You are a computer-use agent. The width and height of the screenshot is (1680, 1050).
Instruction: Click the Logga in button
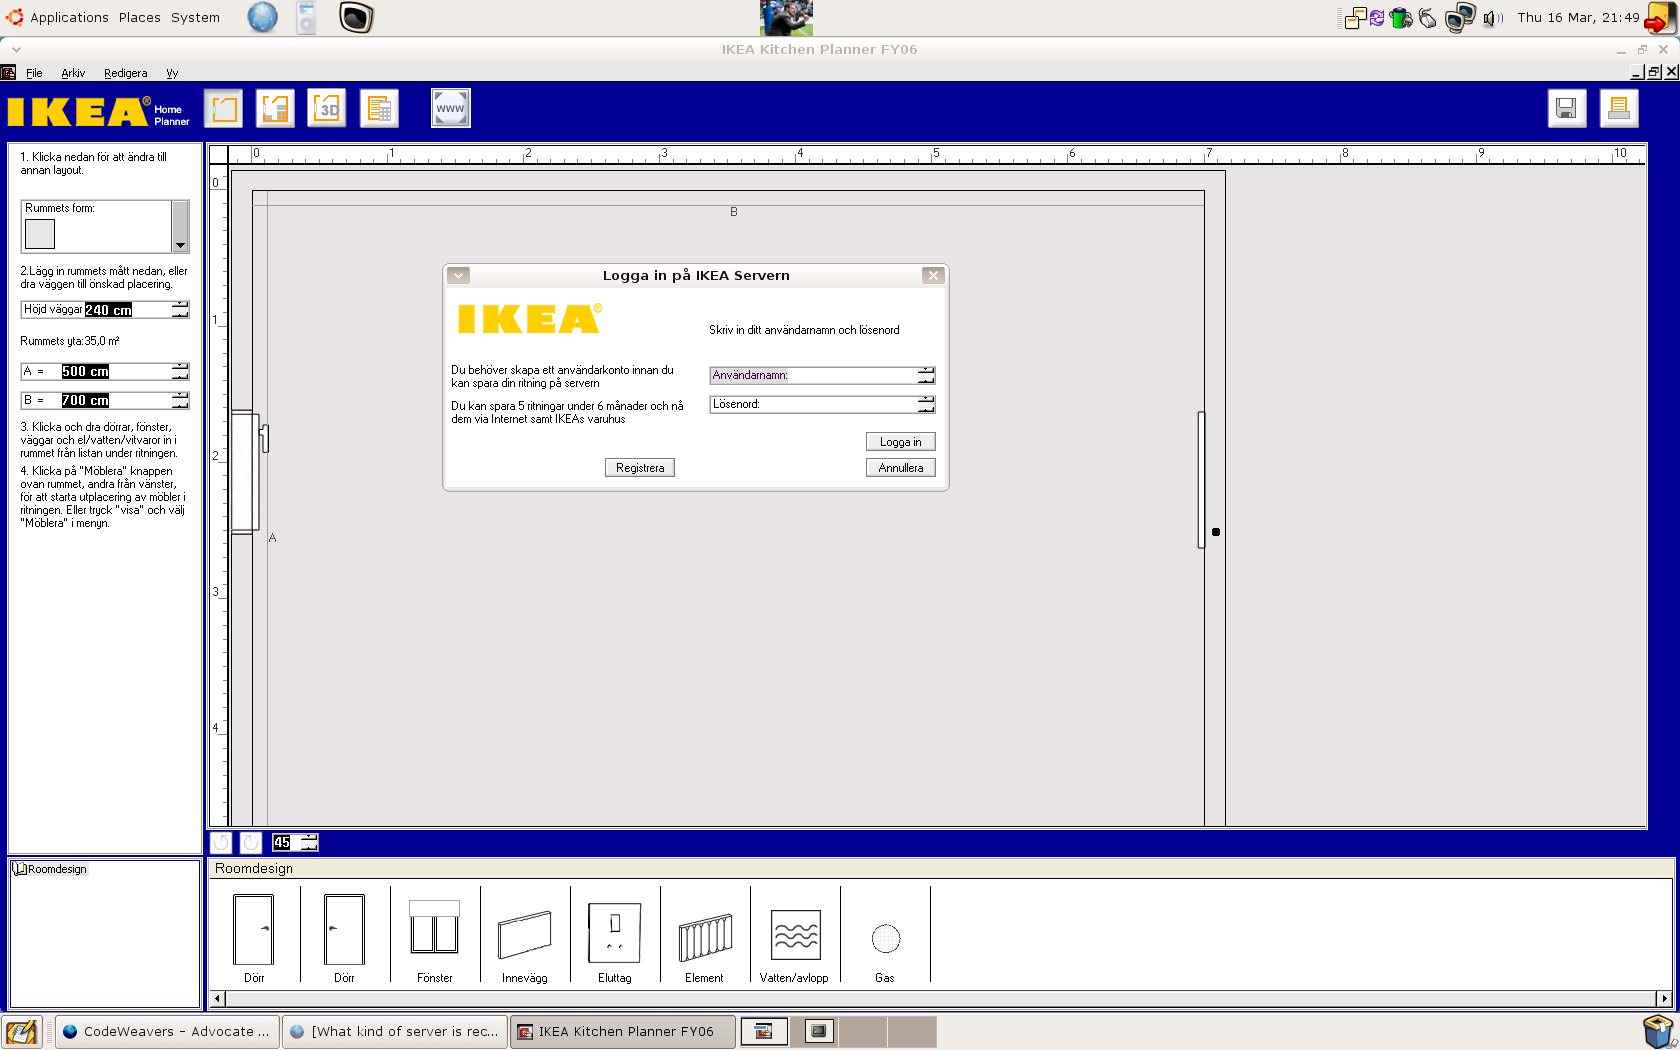(900, 442)
